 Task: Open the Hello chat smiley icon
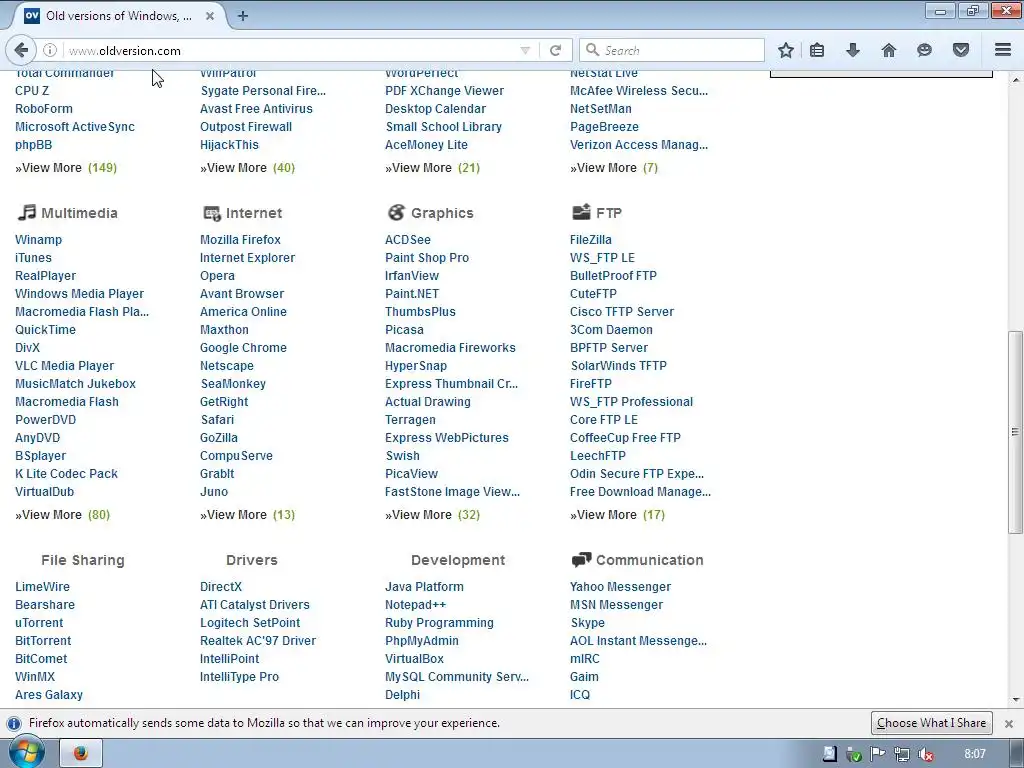click(x=924, y=50)
